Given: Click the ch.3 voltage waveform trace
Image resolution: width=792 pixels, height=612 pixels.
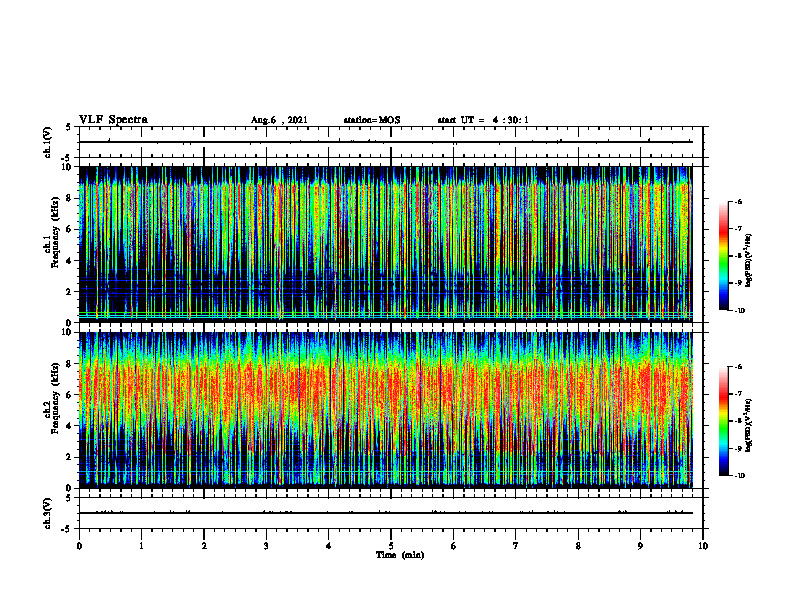Looking at the screenshot, I should (385, 513).
